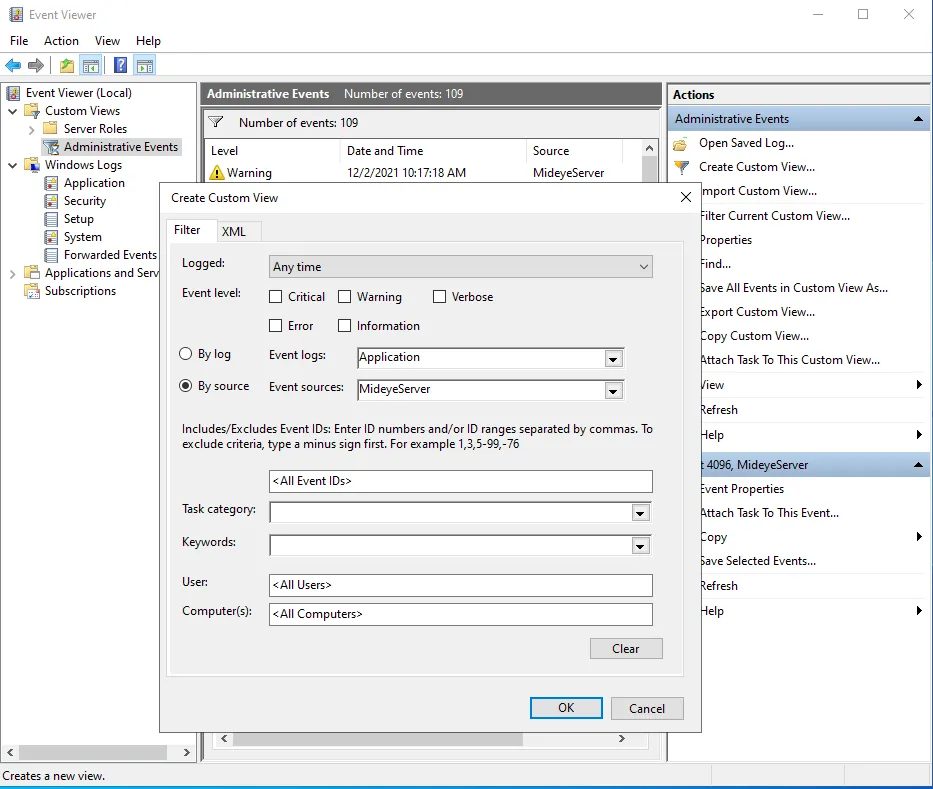Screen dimensions: 933x789
Task: Expand the Applications and Services Logs node
Action: coord(13,272)
